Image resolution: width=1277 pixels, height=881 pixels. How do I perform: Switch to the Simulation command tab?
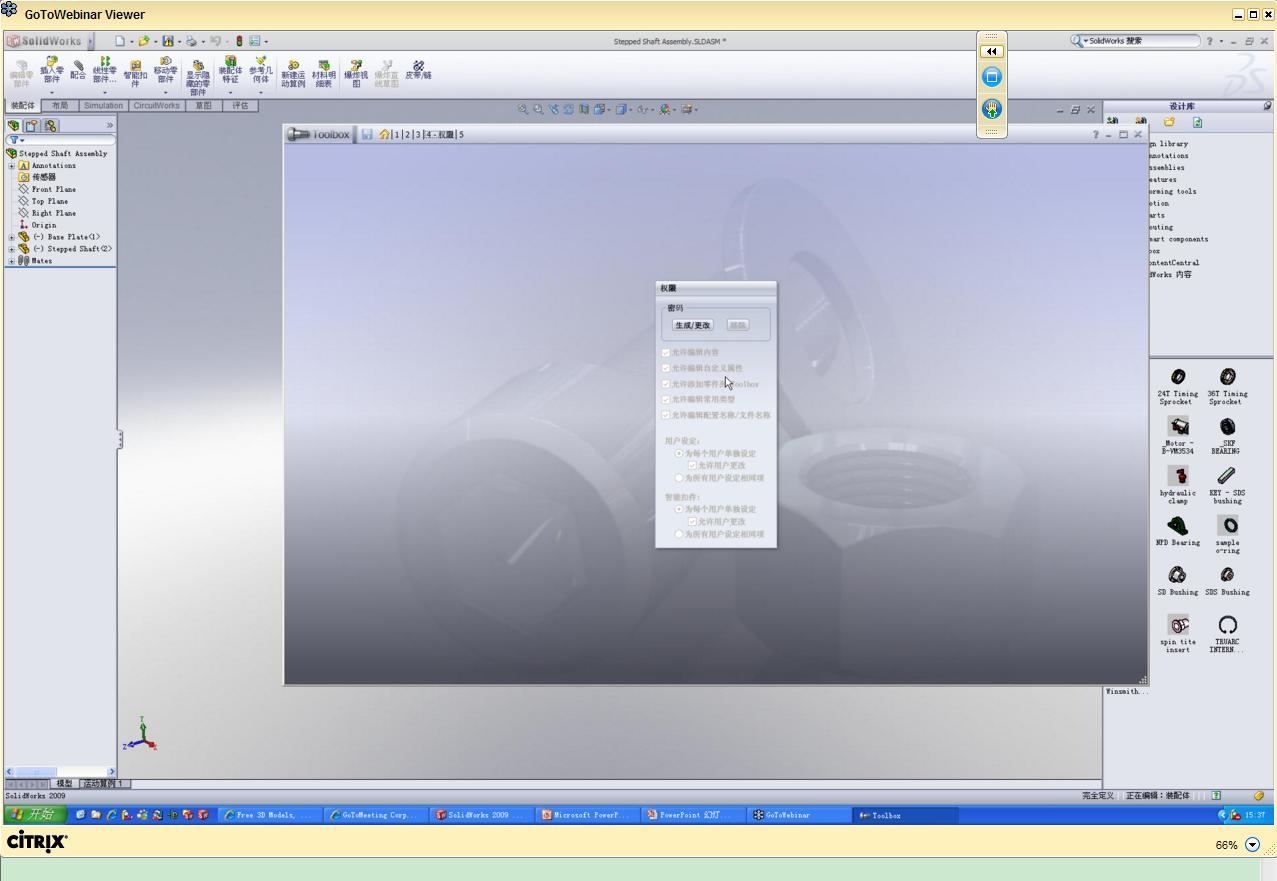pos(103,105)
